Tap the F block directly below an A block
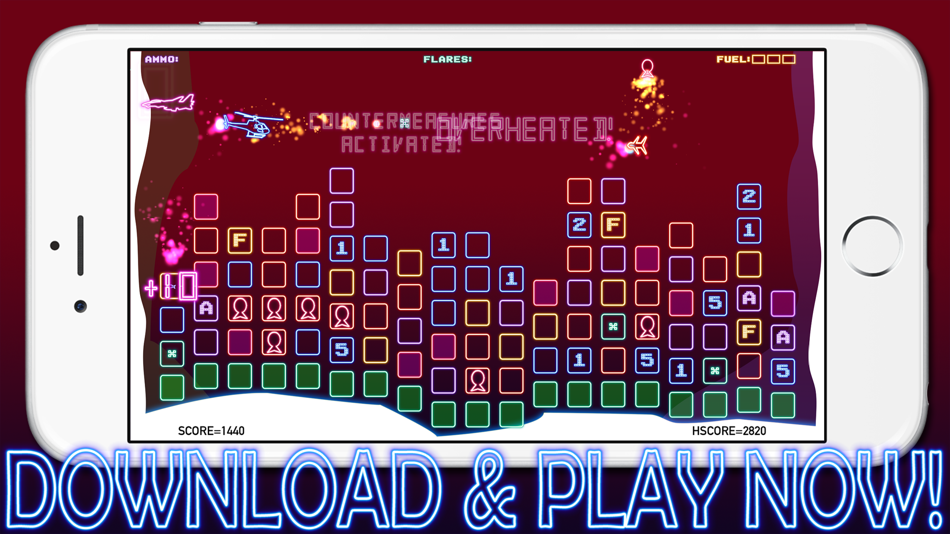 (749, 332)
